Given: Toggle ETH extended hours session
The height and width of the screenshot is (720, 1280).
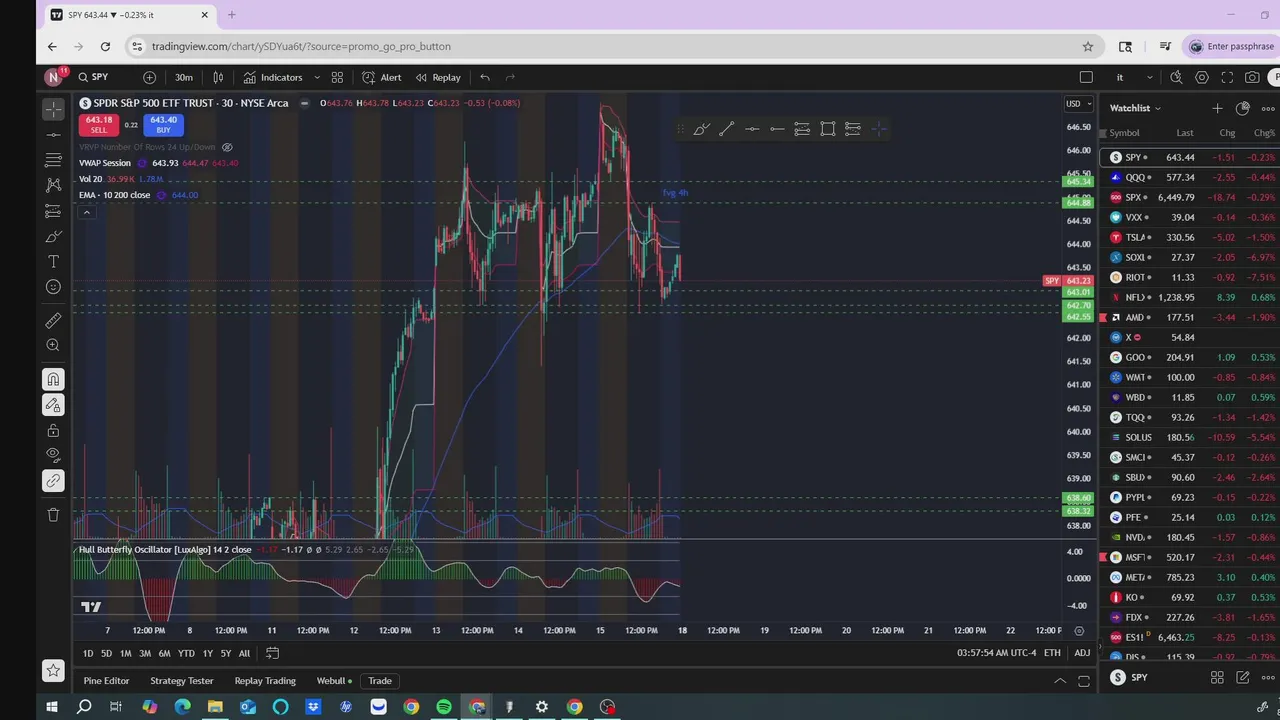Looking at the screenshot, I should [1052, 653].
